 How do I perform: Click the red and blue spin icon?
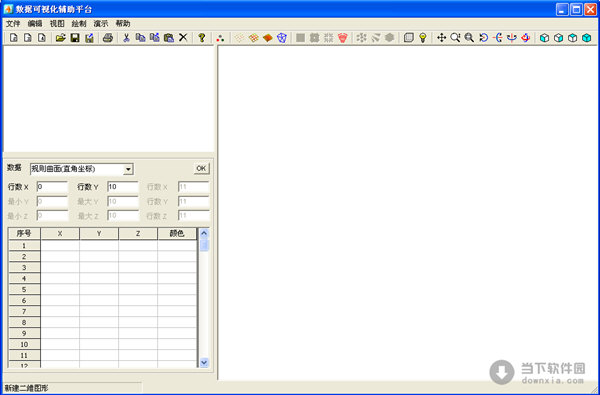526,38
